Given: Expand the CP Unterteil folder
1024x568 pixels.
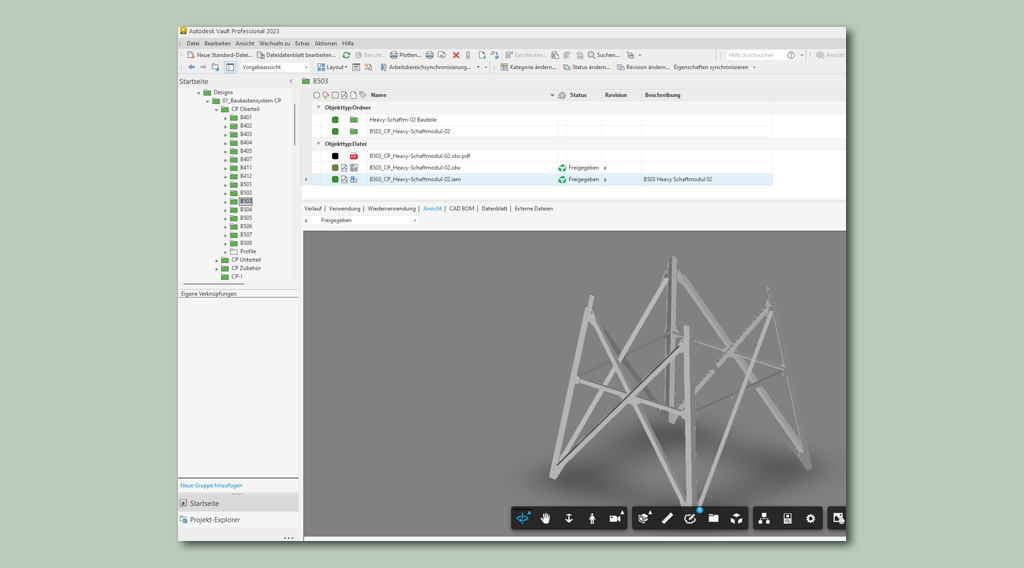Looking at the screenshot, I should [x=217, y=260].
